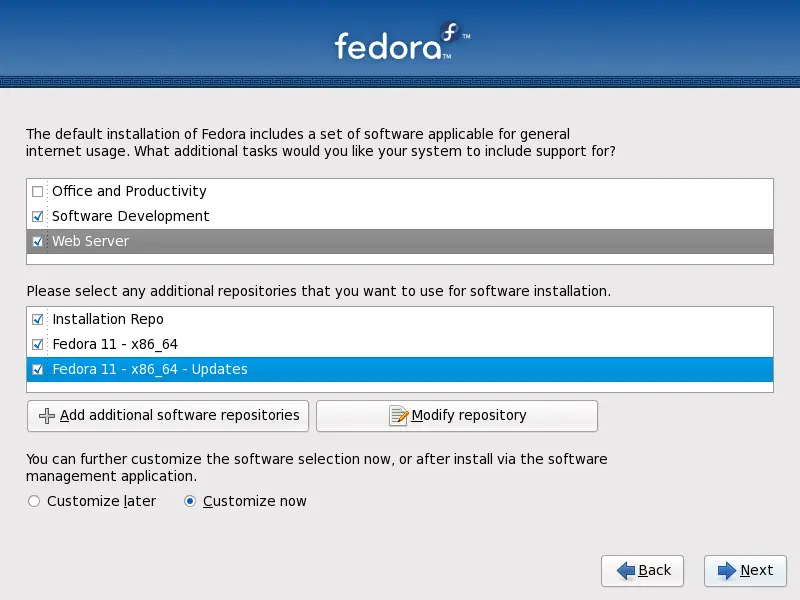This screenshot has width=800, height=600.
Task: Uncheck the Web Server checkbox
Action: click(x=37, y=241)
